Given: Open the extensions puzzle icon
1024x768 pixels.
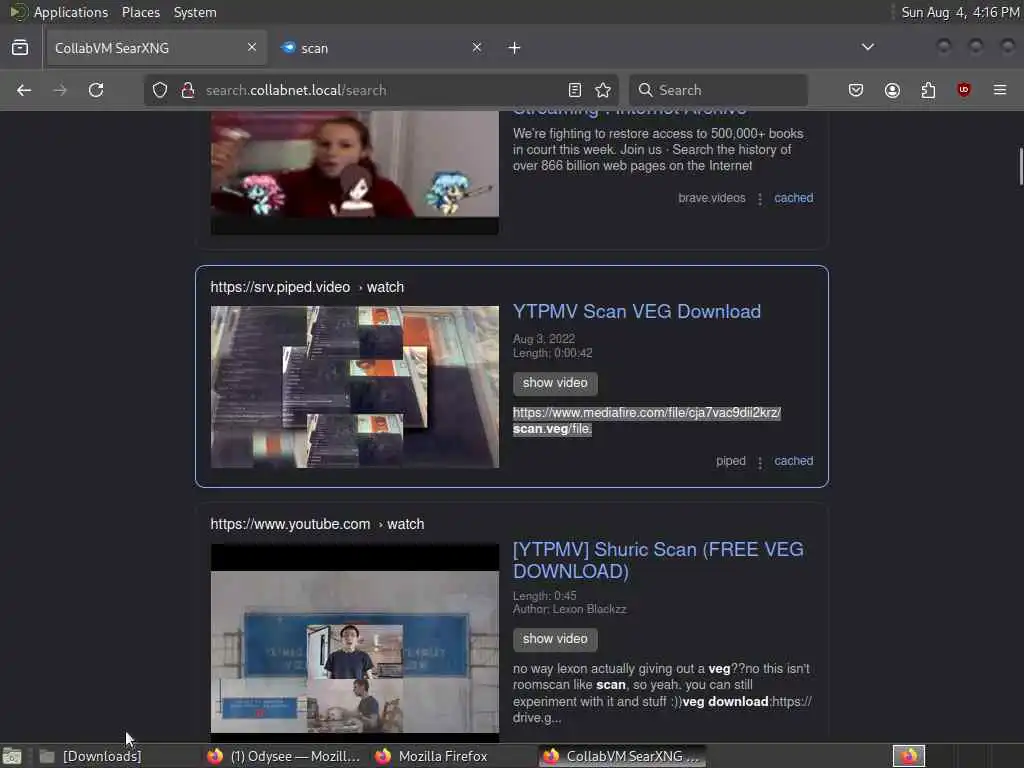Looking at the screenshot, I should tap(928, 90).
